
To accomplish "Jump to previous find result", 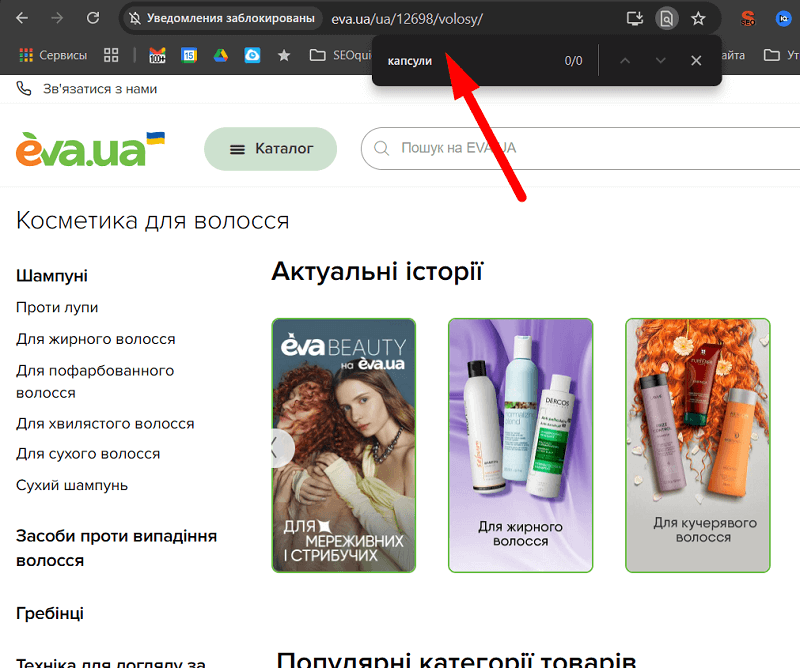I will click(x=625, y=61).
